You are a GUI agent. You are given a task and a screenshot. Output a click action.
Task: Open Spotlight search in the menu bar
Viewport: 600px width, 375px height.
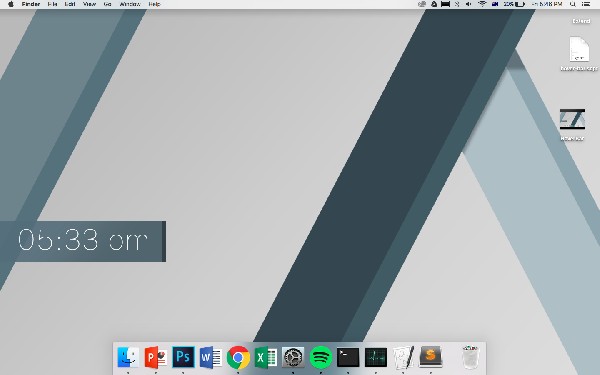tap(572, 4)
